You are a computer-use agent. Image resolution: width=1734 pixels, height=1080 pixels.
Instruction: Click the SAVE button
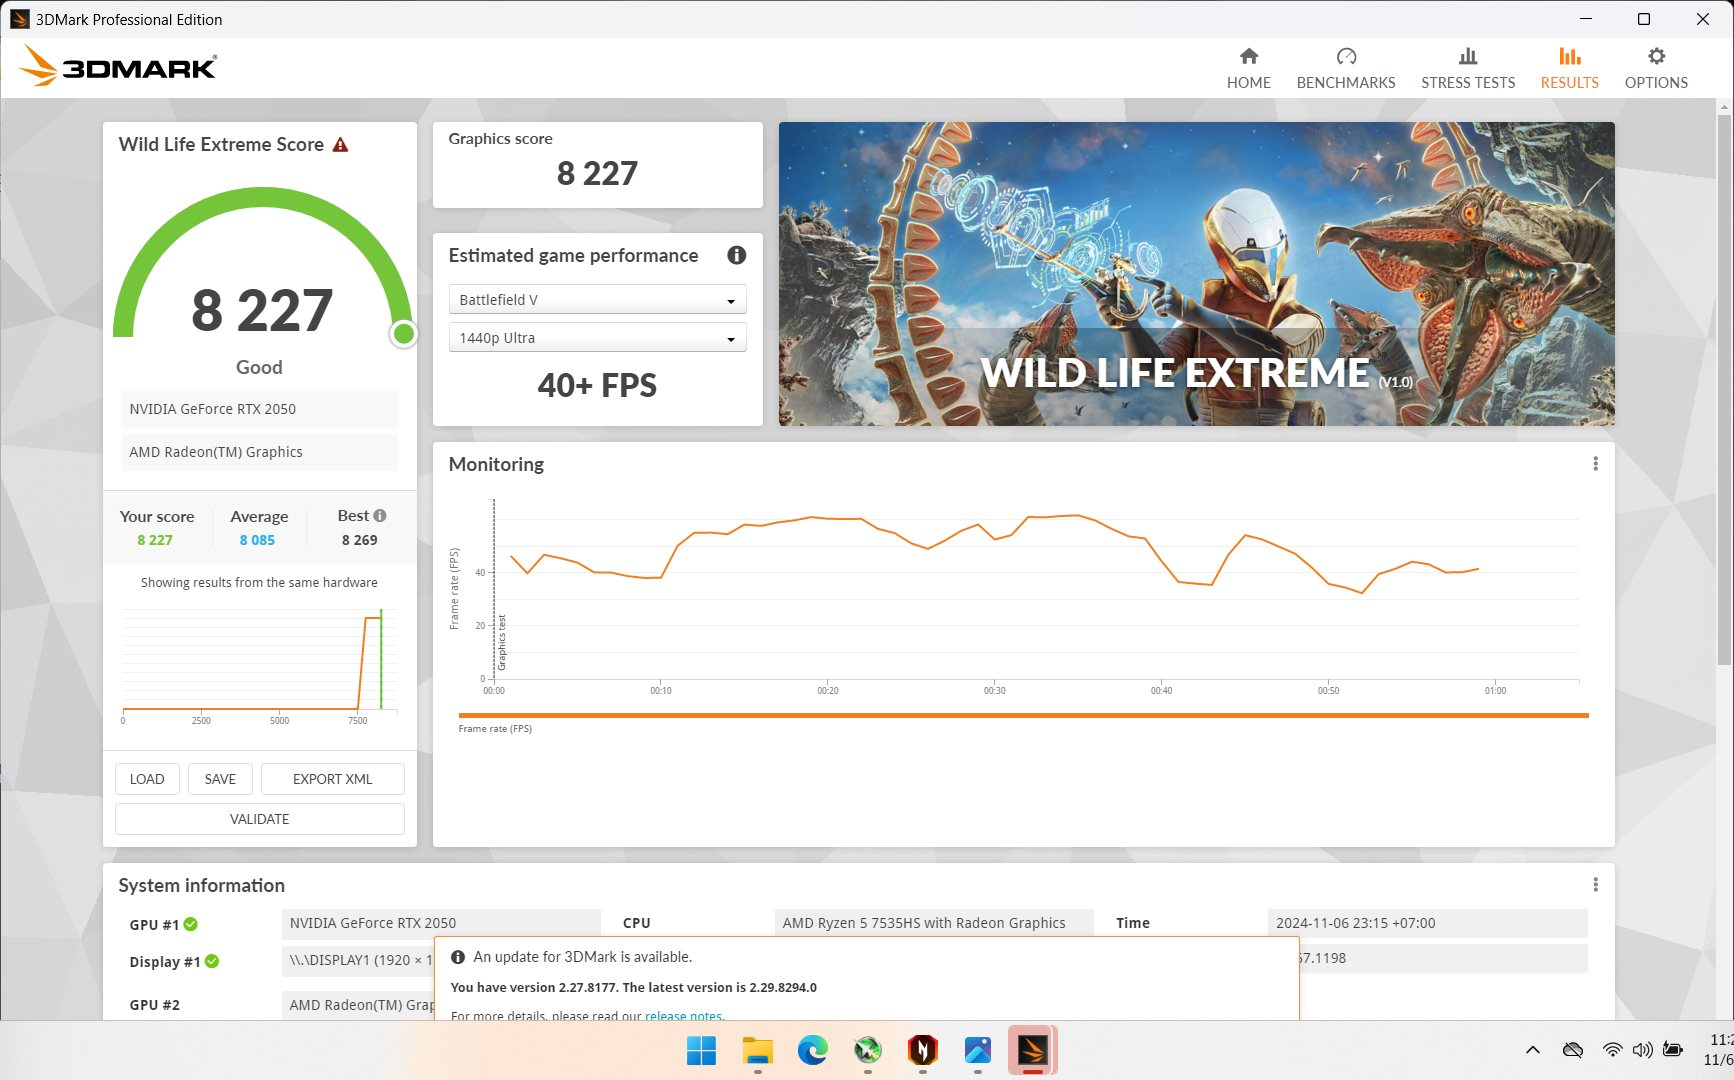pyautogui.click(x=220, y=779)
